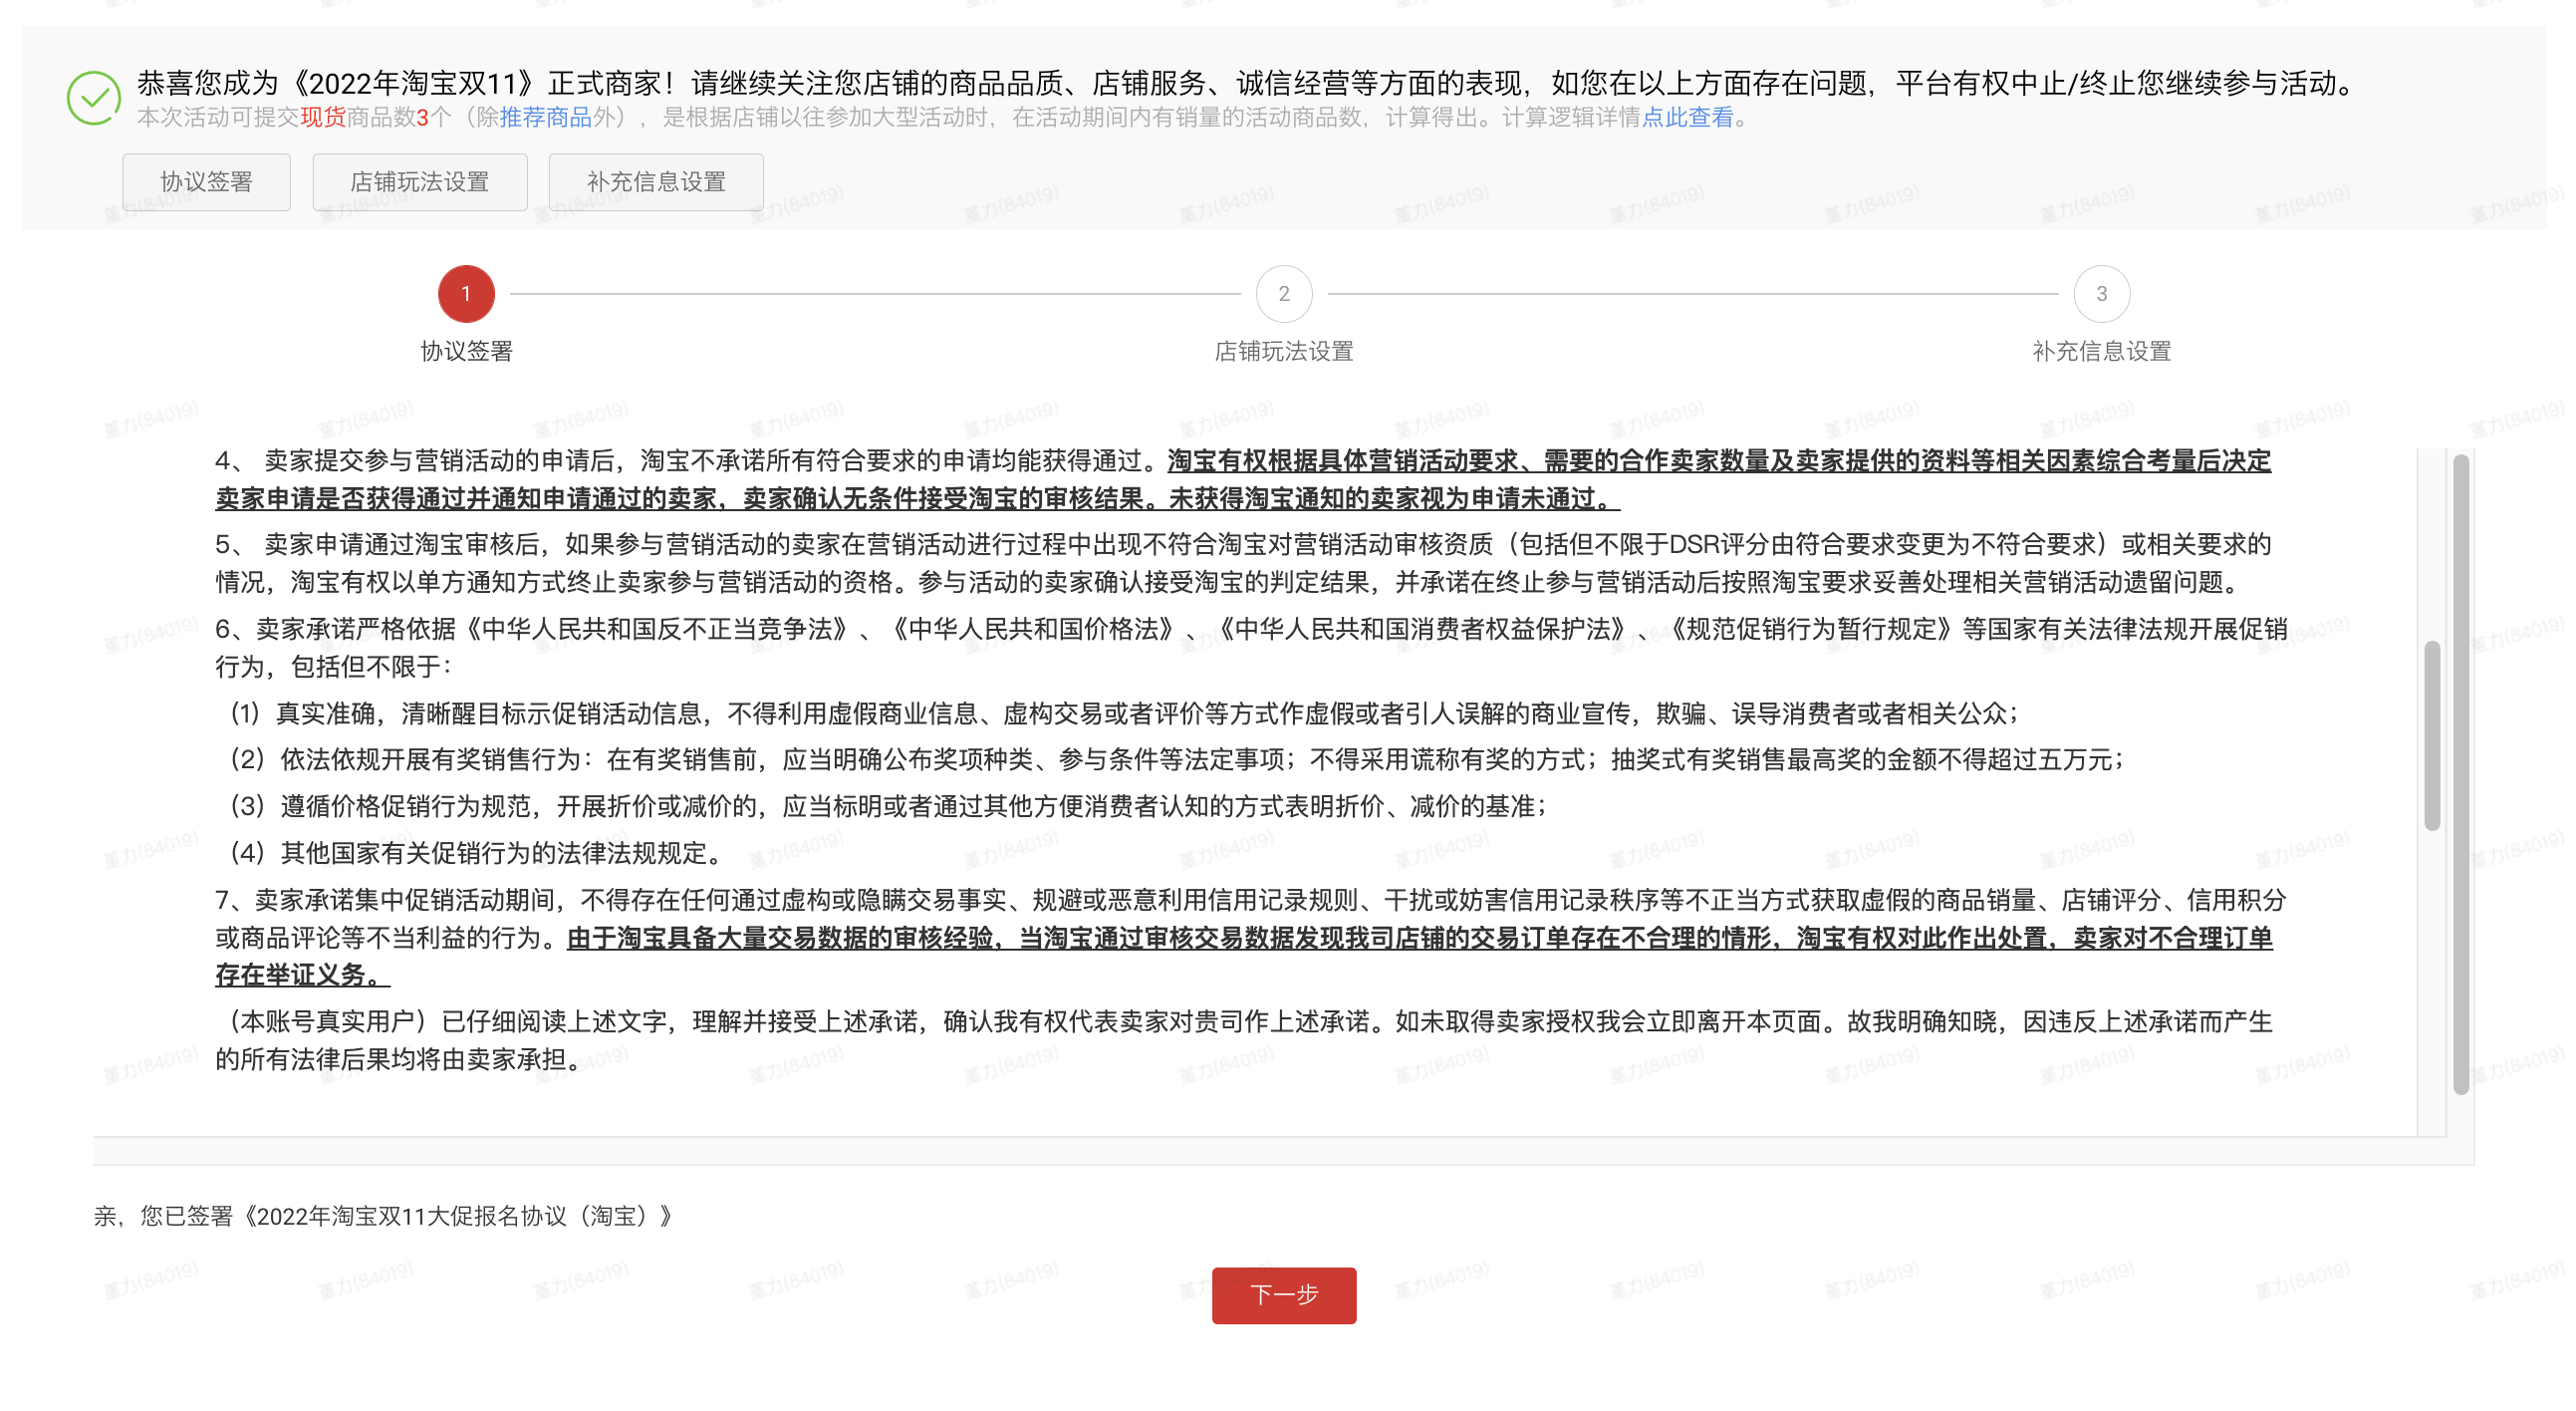Click clause 7 beginning 卖家承诺集中促销活动期间
2576x1411 pixels.
pyautogui.click(x=1251, y=937)
